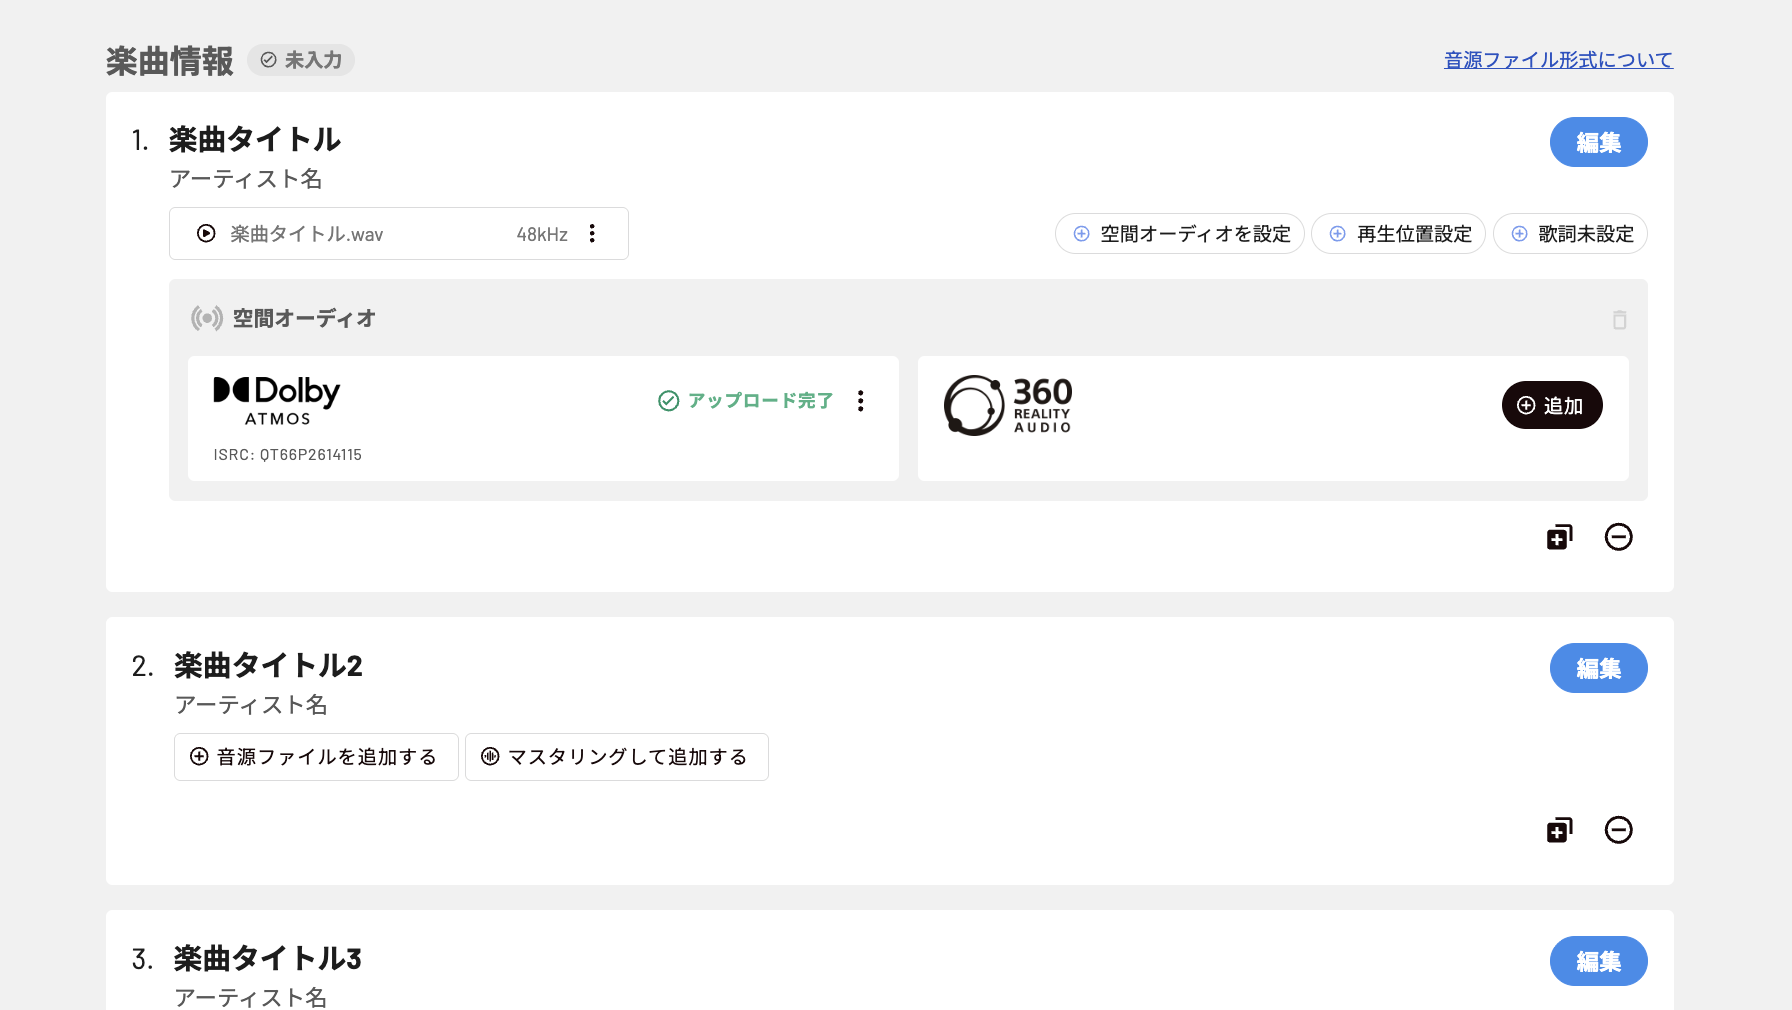Click the アップロード完了 checkmark icon
Viewport: 1792px width, 1010px height.
pyautogui.click(x=669, y=401)
